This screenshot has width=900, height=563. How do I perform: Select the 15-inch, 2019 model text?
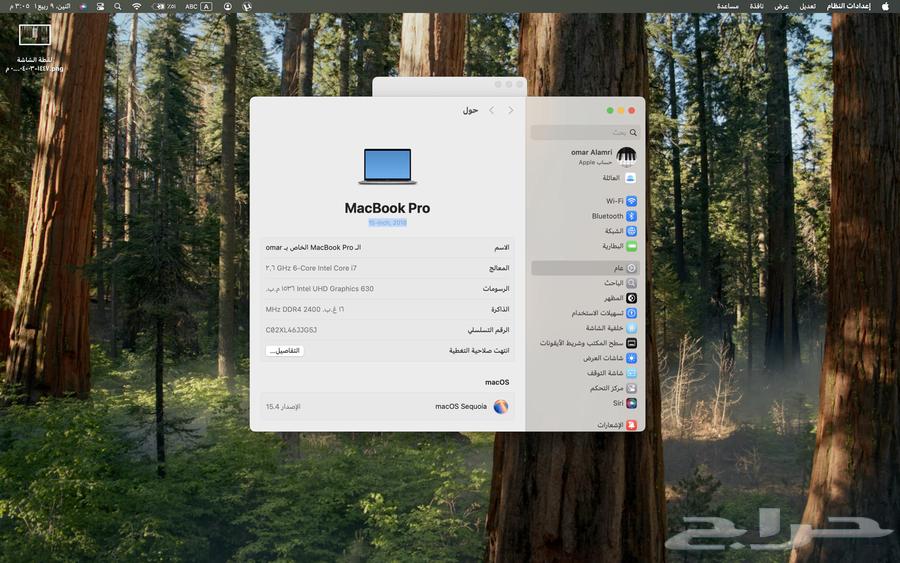pos(387,223)
